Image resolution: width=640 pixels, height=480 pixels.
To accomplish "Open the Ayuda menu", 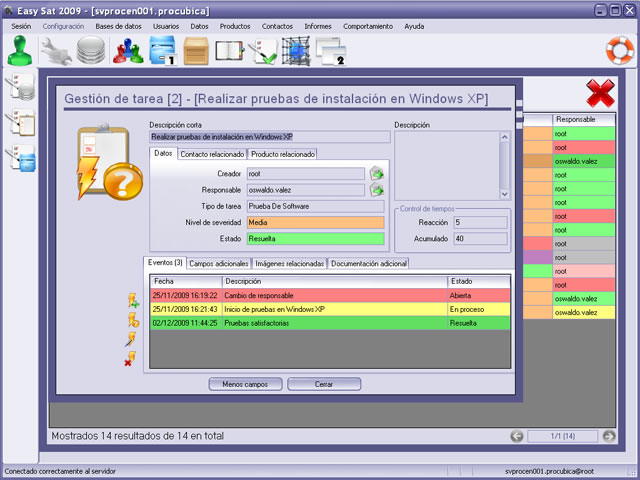I will click(414, 27).
